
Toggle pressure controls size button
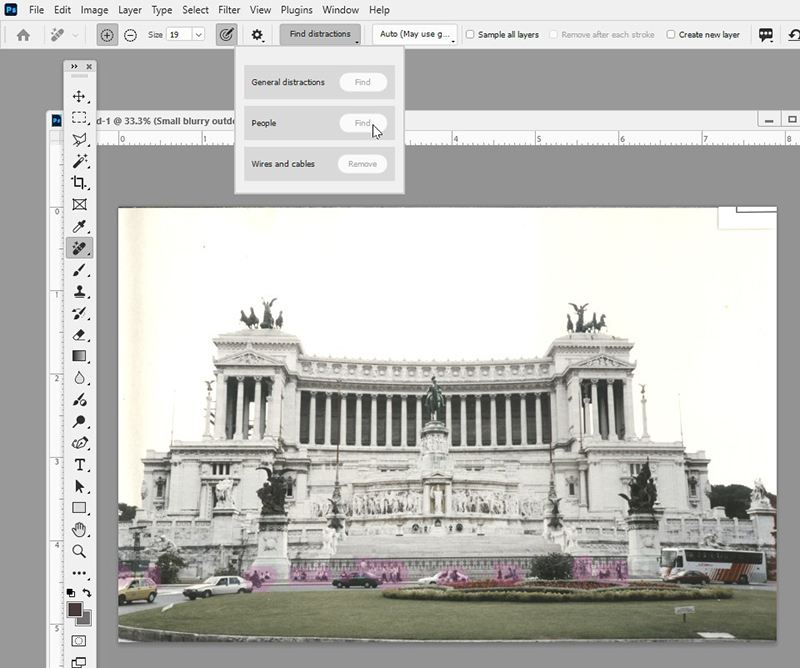point(226,35)
